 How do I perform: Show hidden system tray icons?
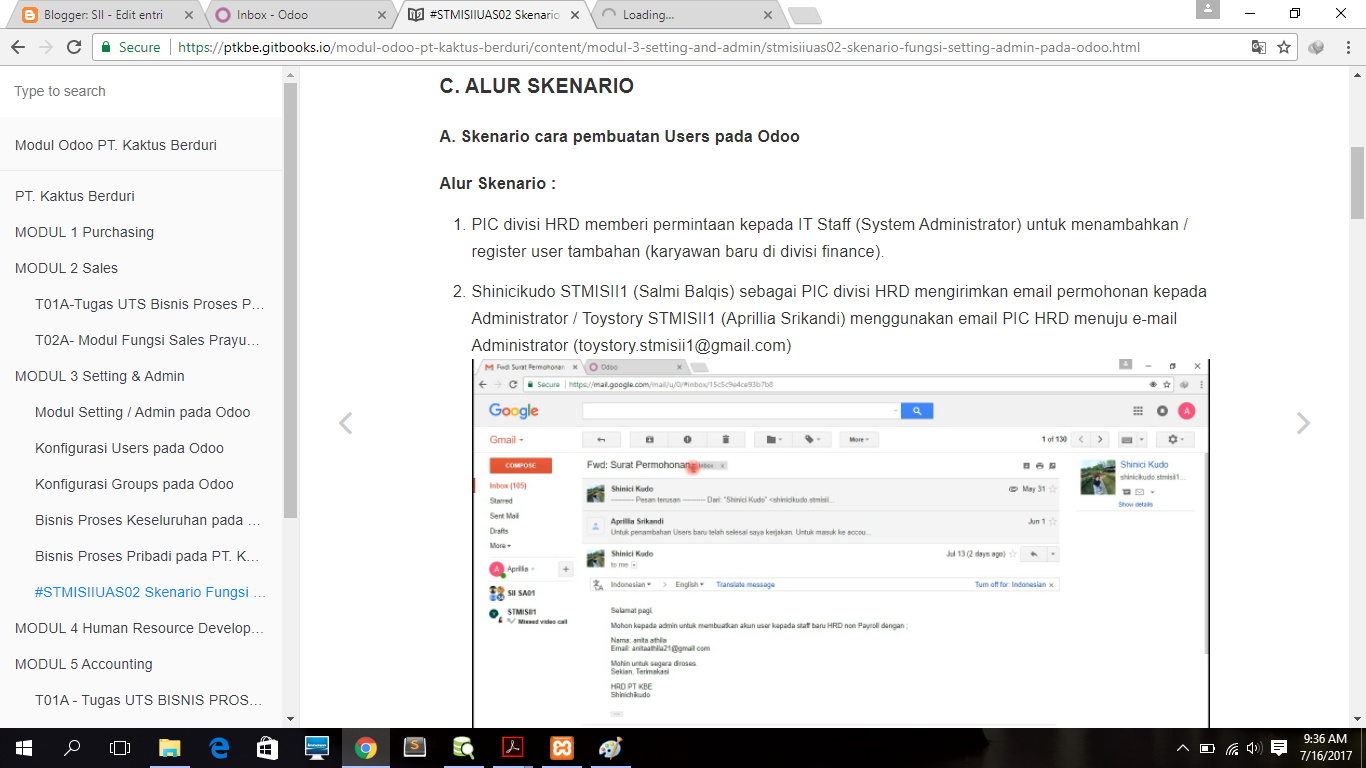(1183, 748)
